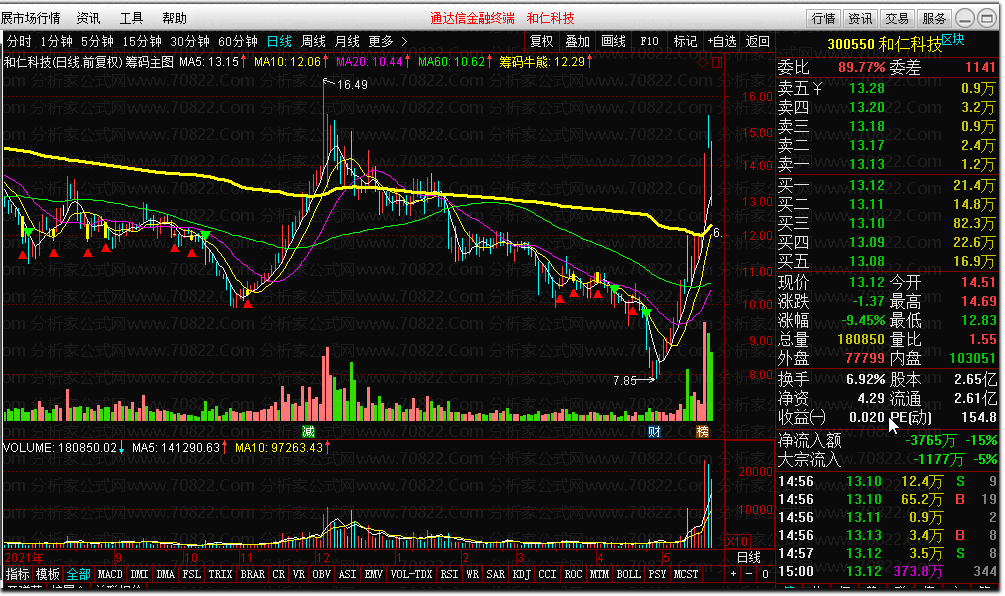Select the ROC indicator tab
Image resolution: width=1005 pixels, height=596 pixels.
[573, 574]
